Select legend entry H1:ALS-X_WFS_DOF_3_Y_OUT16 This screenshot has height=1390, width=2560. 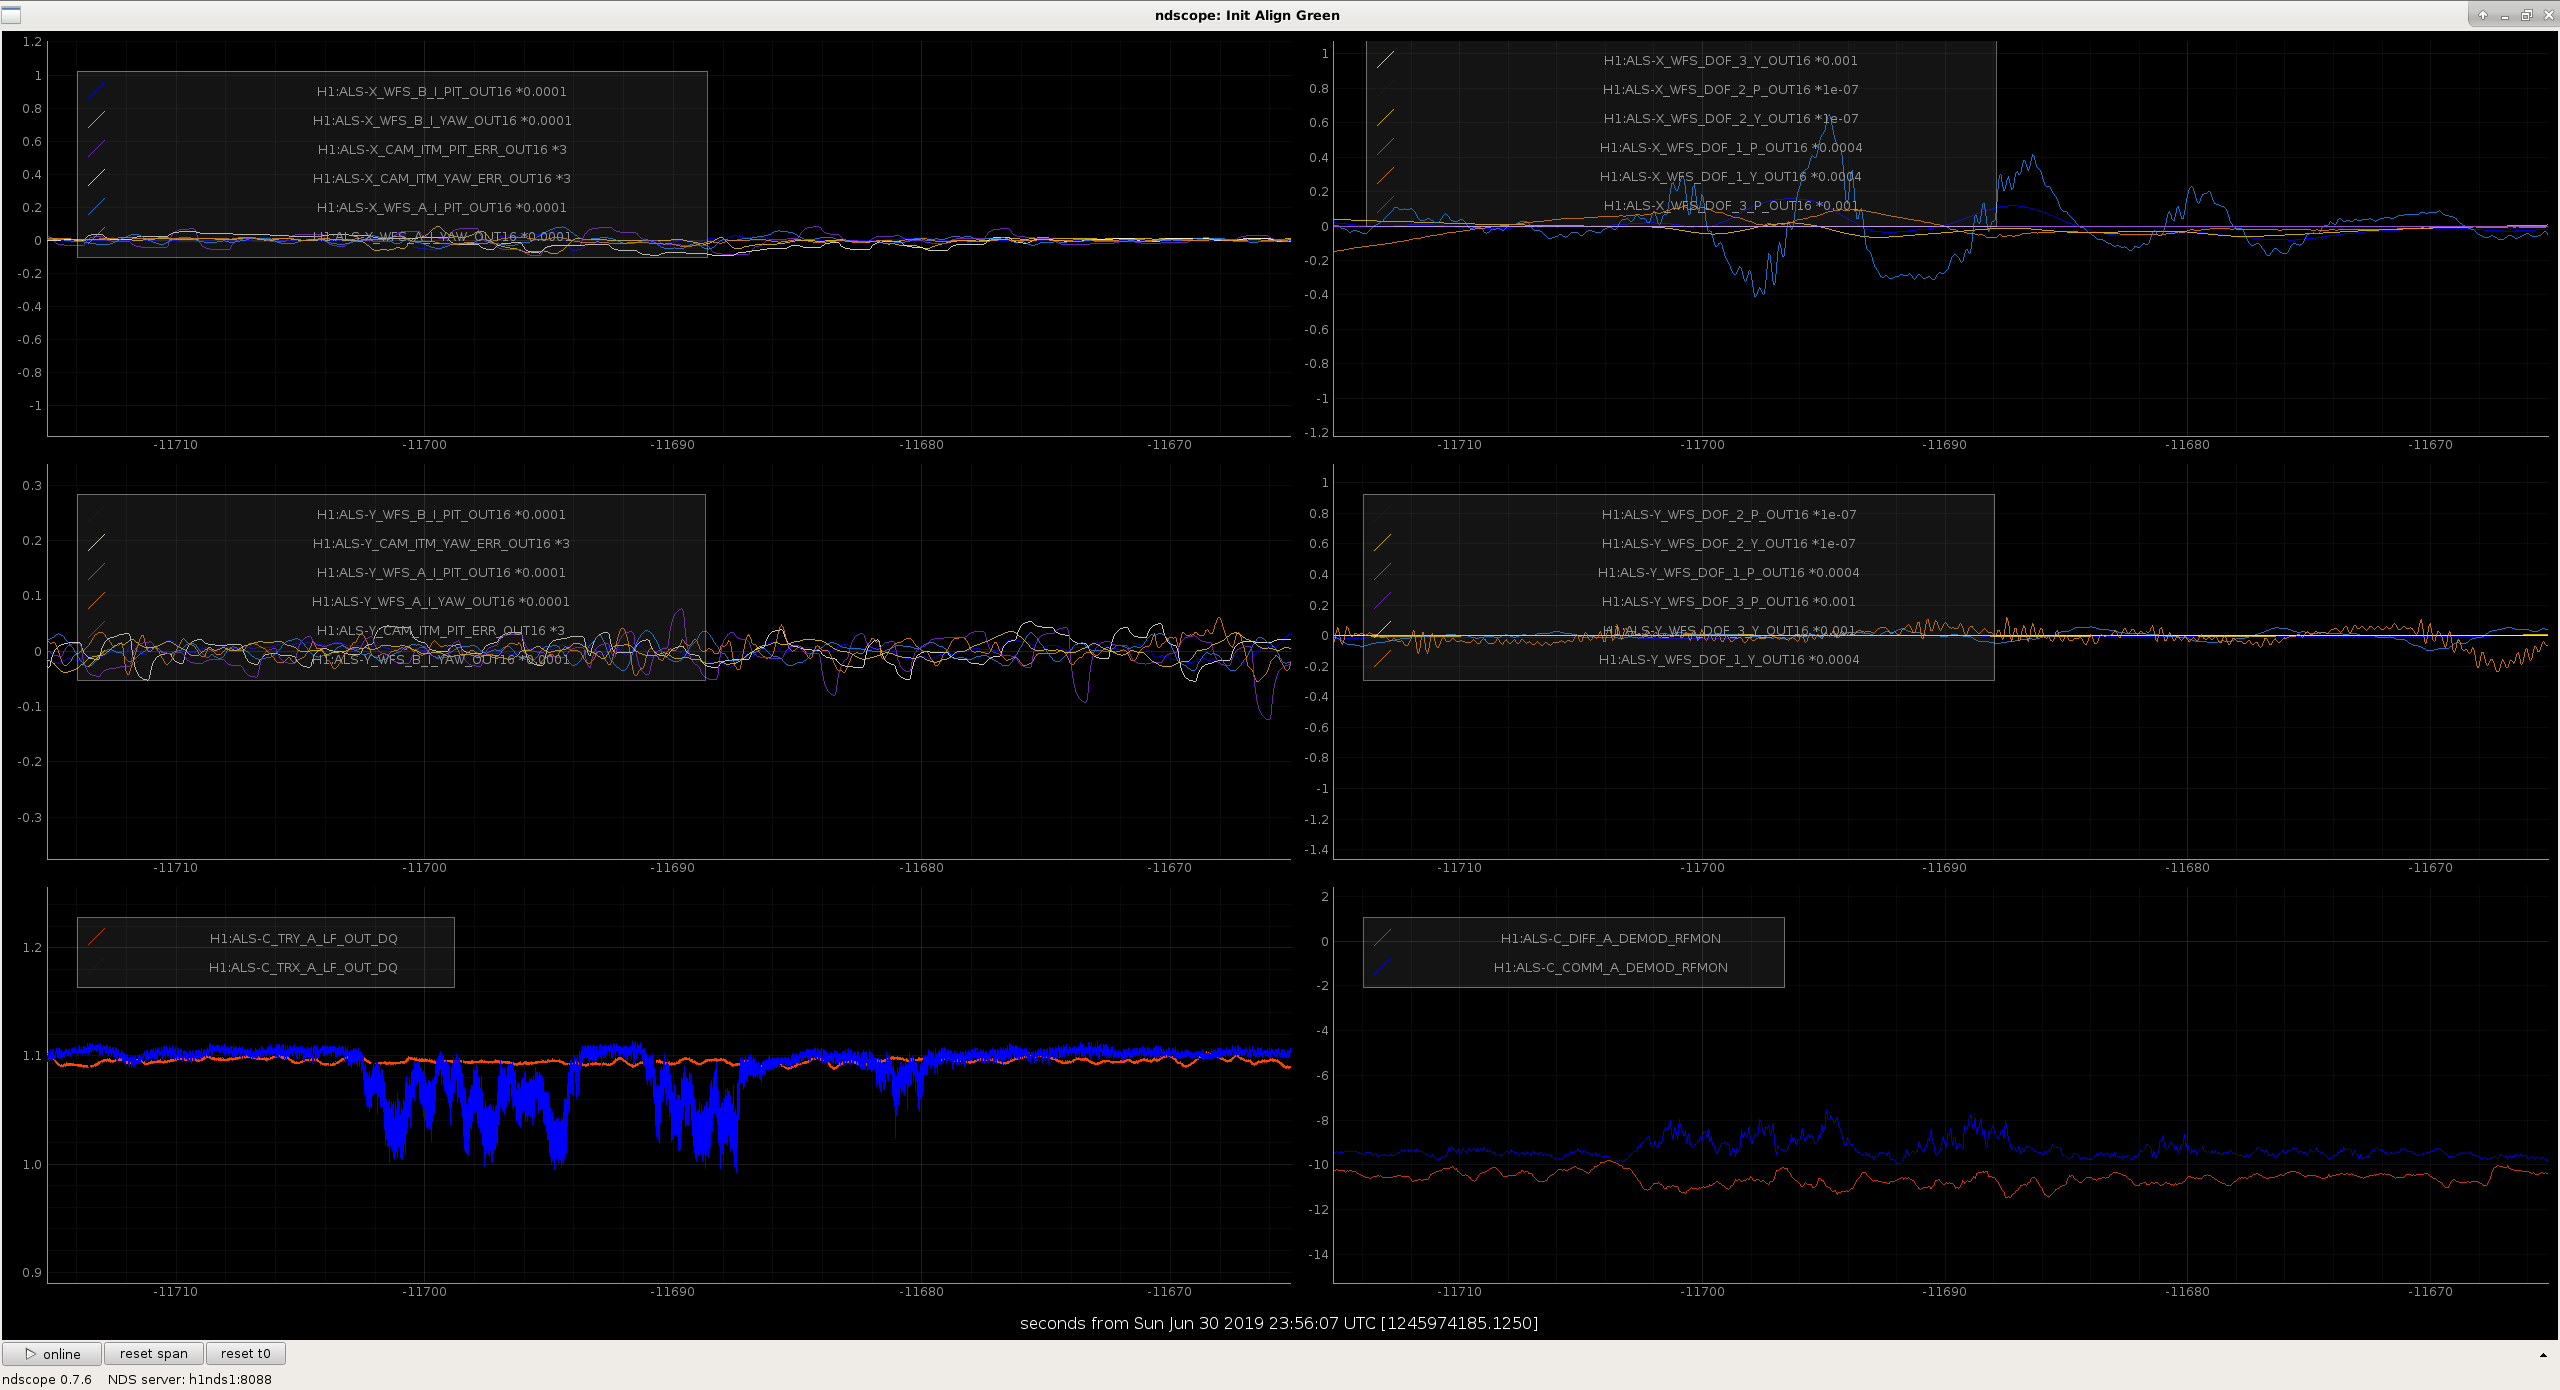1730,61
